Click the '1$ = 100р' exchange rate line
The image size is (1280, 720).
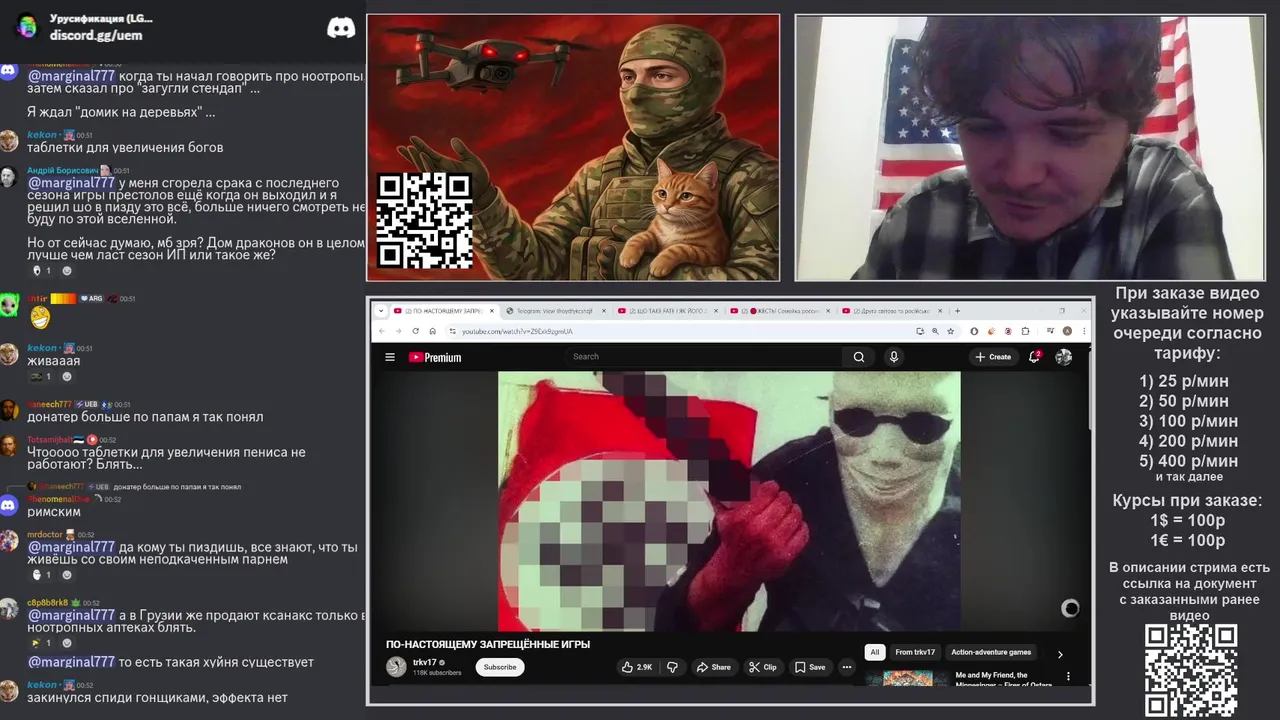pyautogui.click(x=1187, y=520)
